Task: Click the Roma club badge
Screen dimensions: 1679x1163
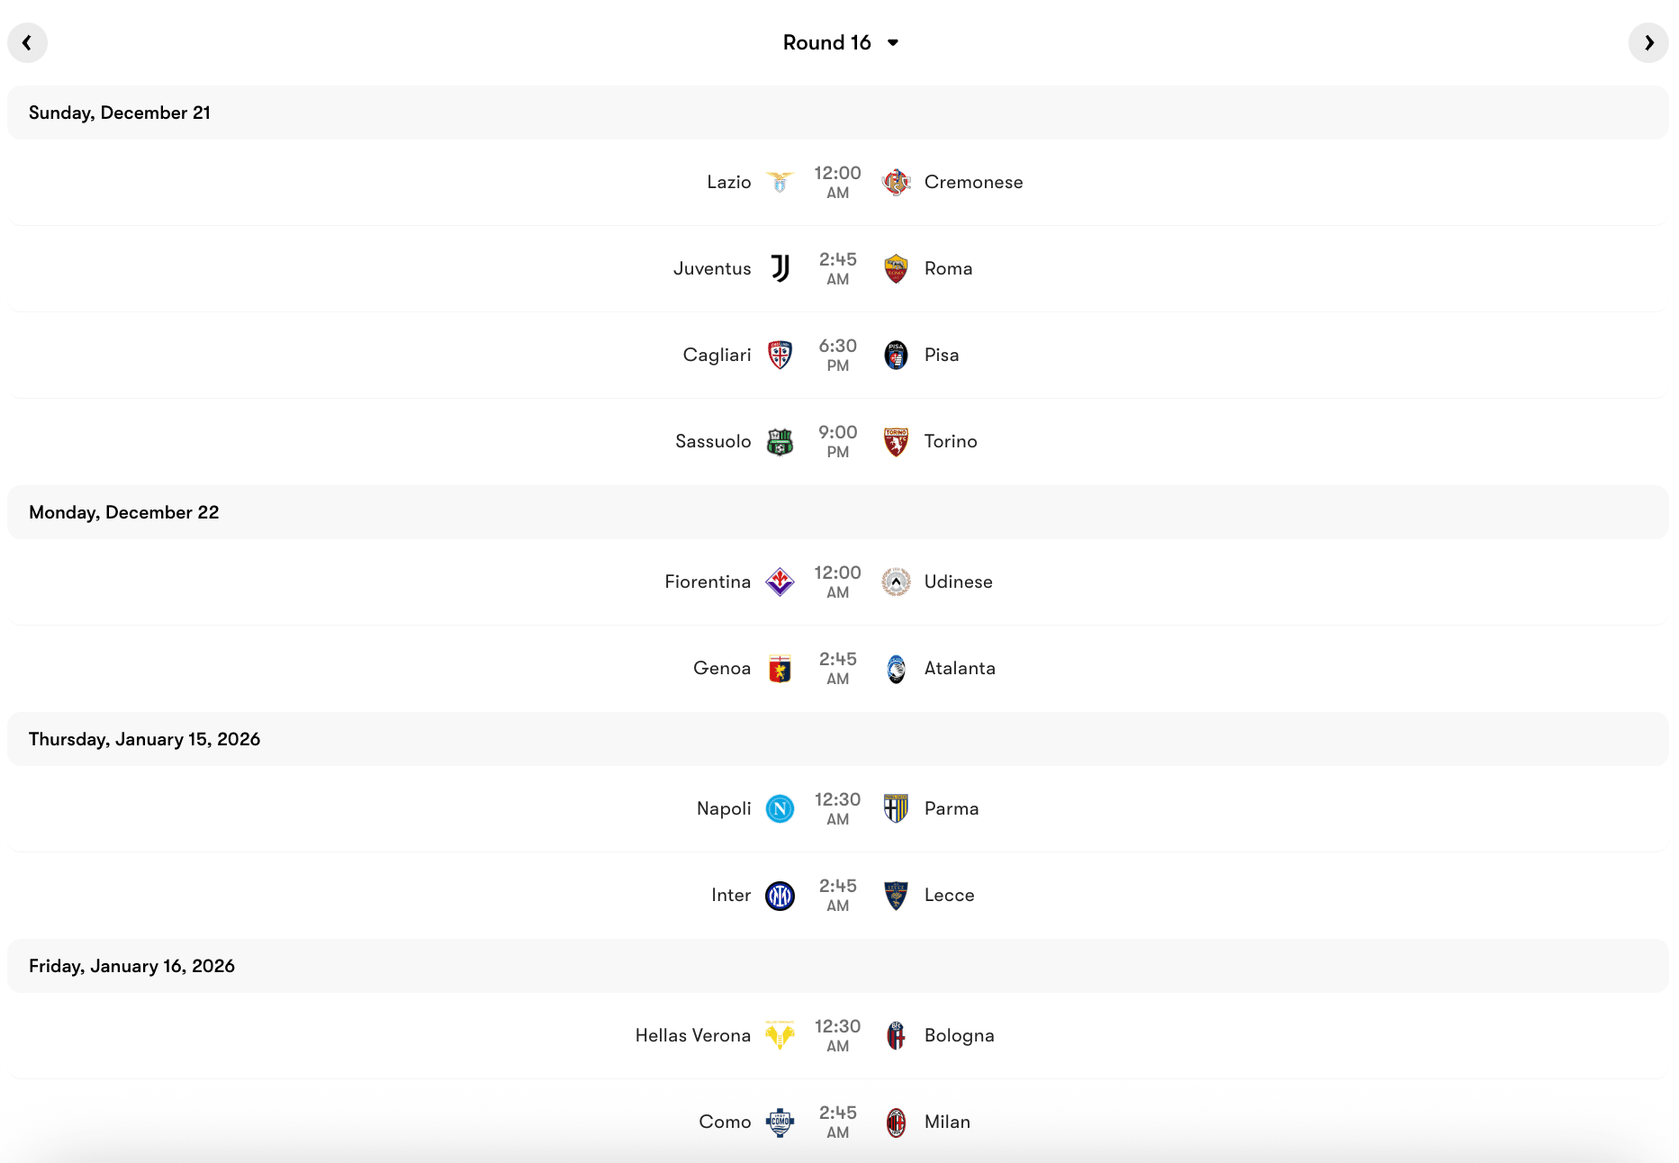Action: coord(896,268)
